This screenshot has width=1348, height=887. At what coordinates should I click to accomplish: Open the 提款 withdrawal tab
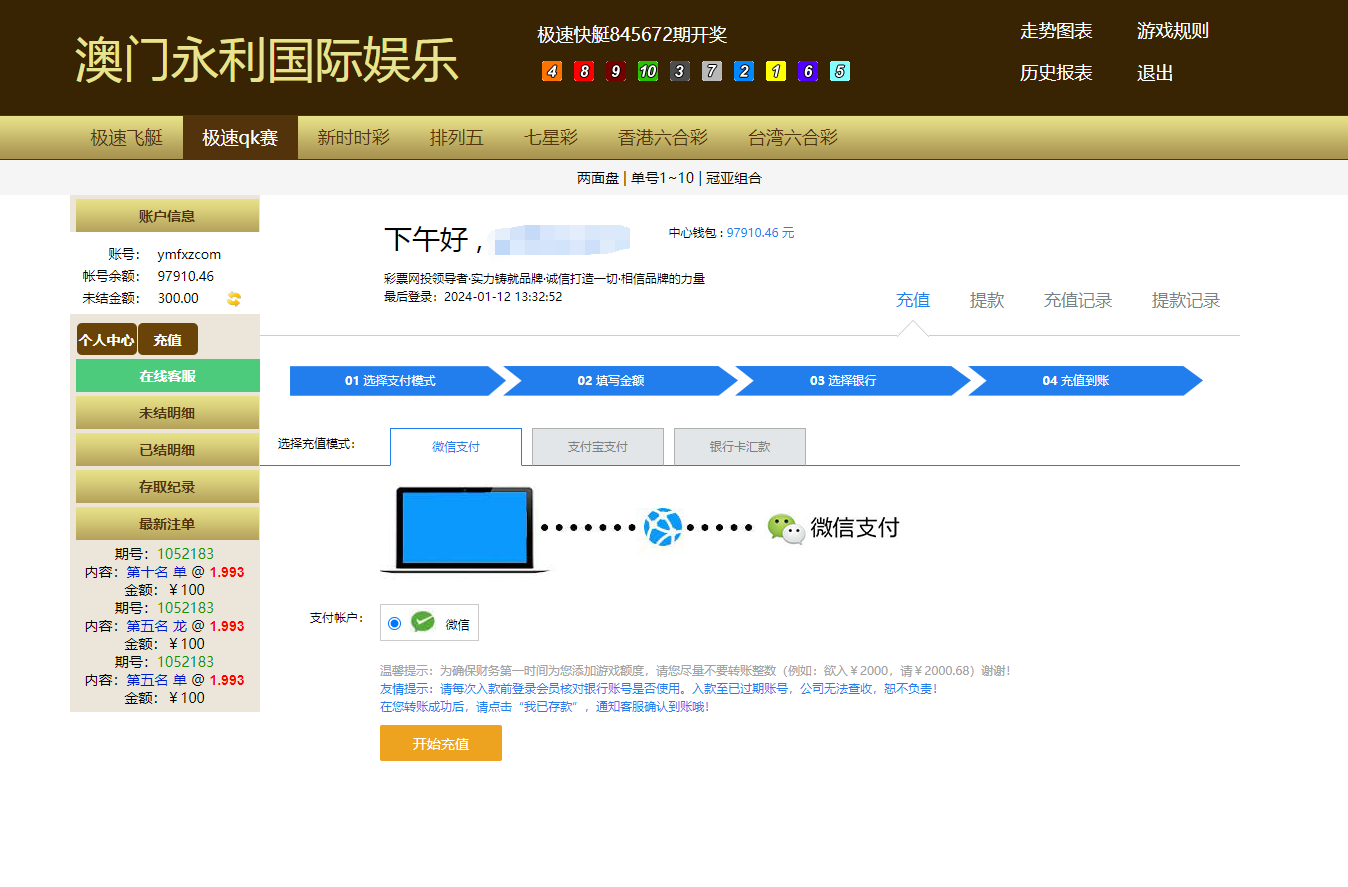click(987, 300)
